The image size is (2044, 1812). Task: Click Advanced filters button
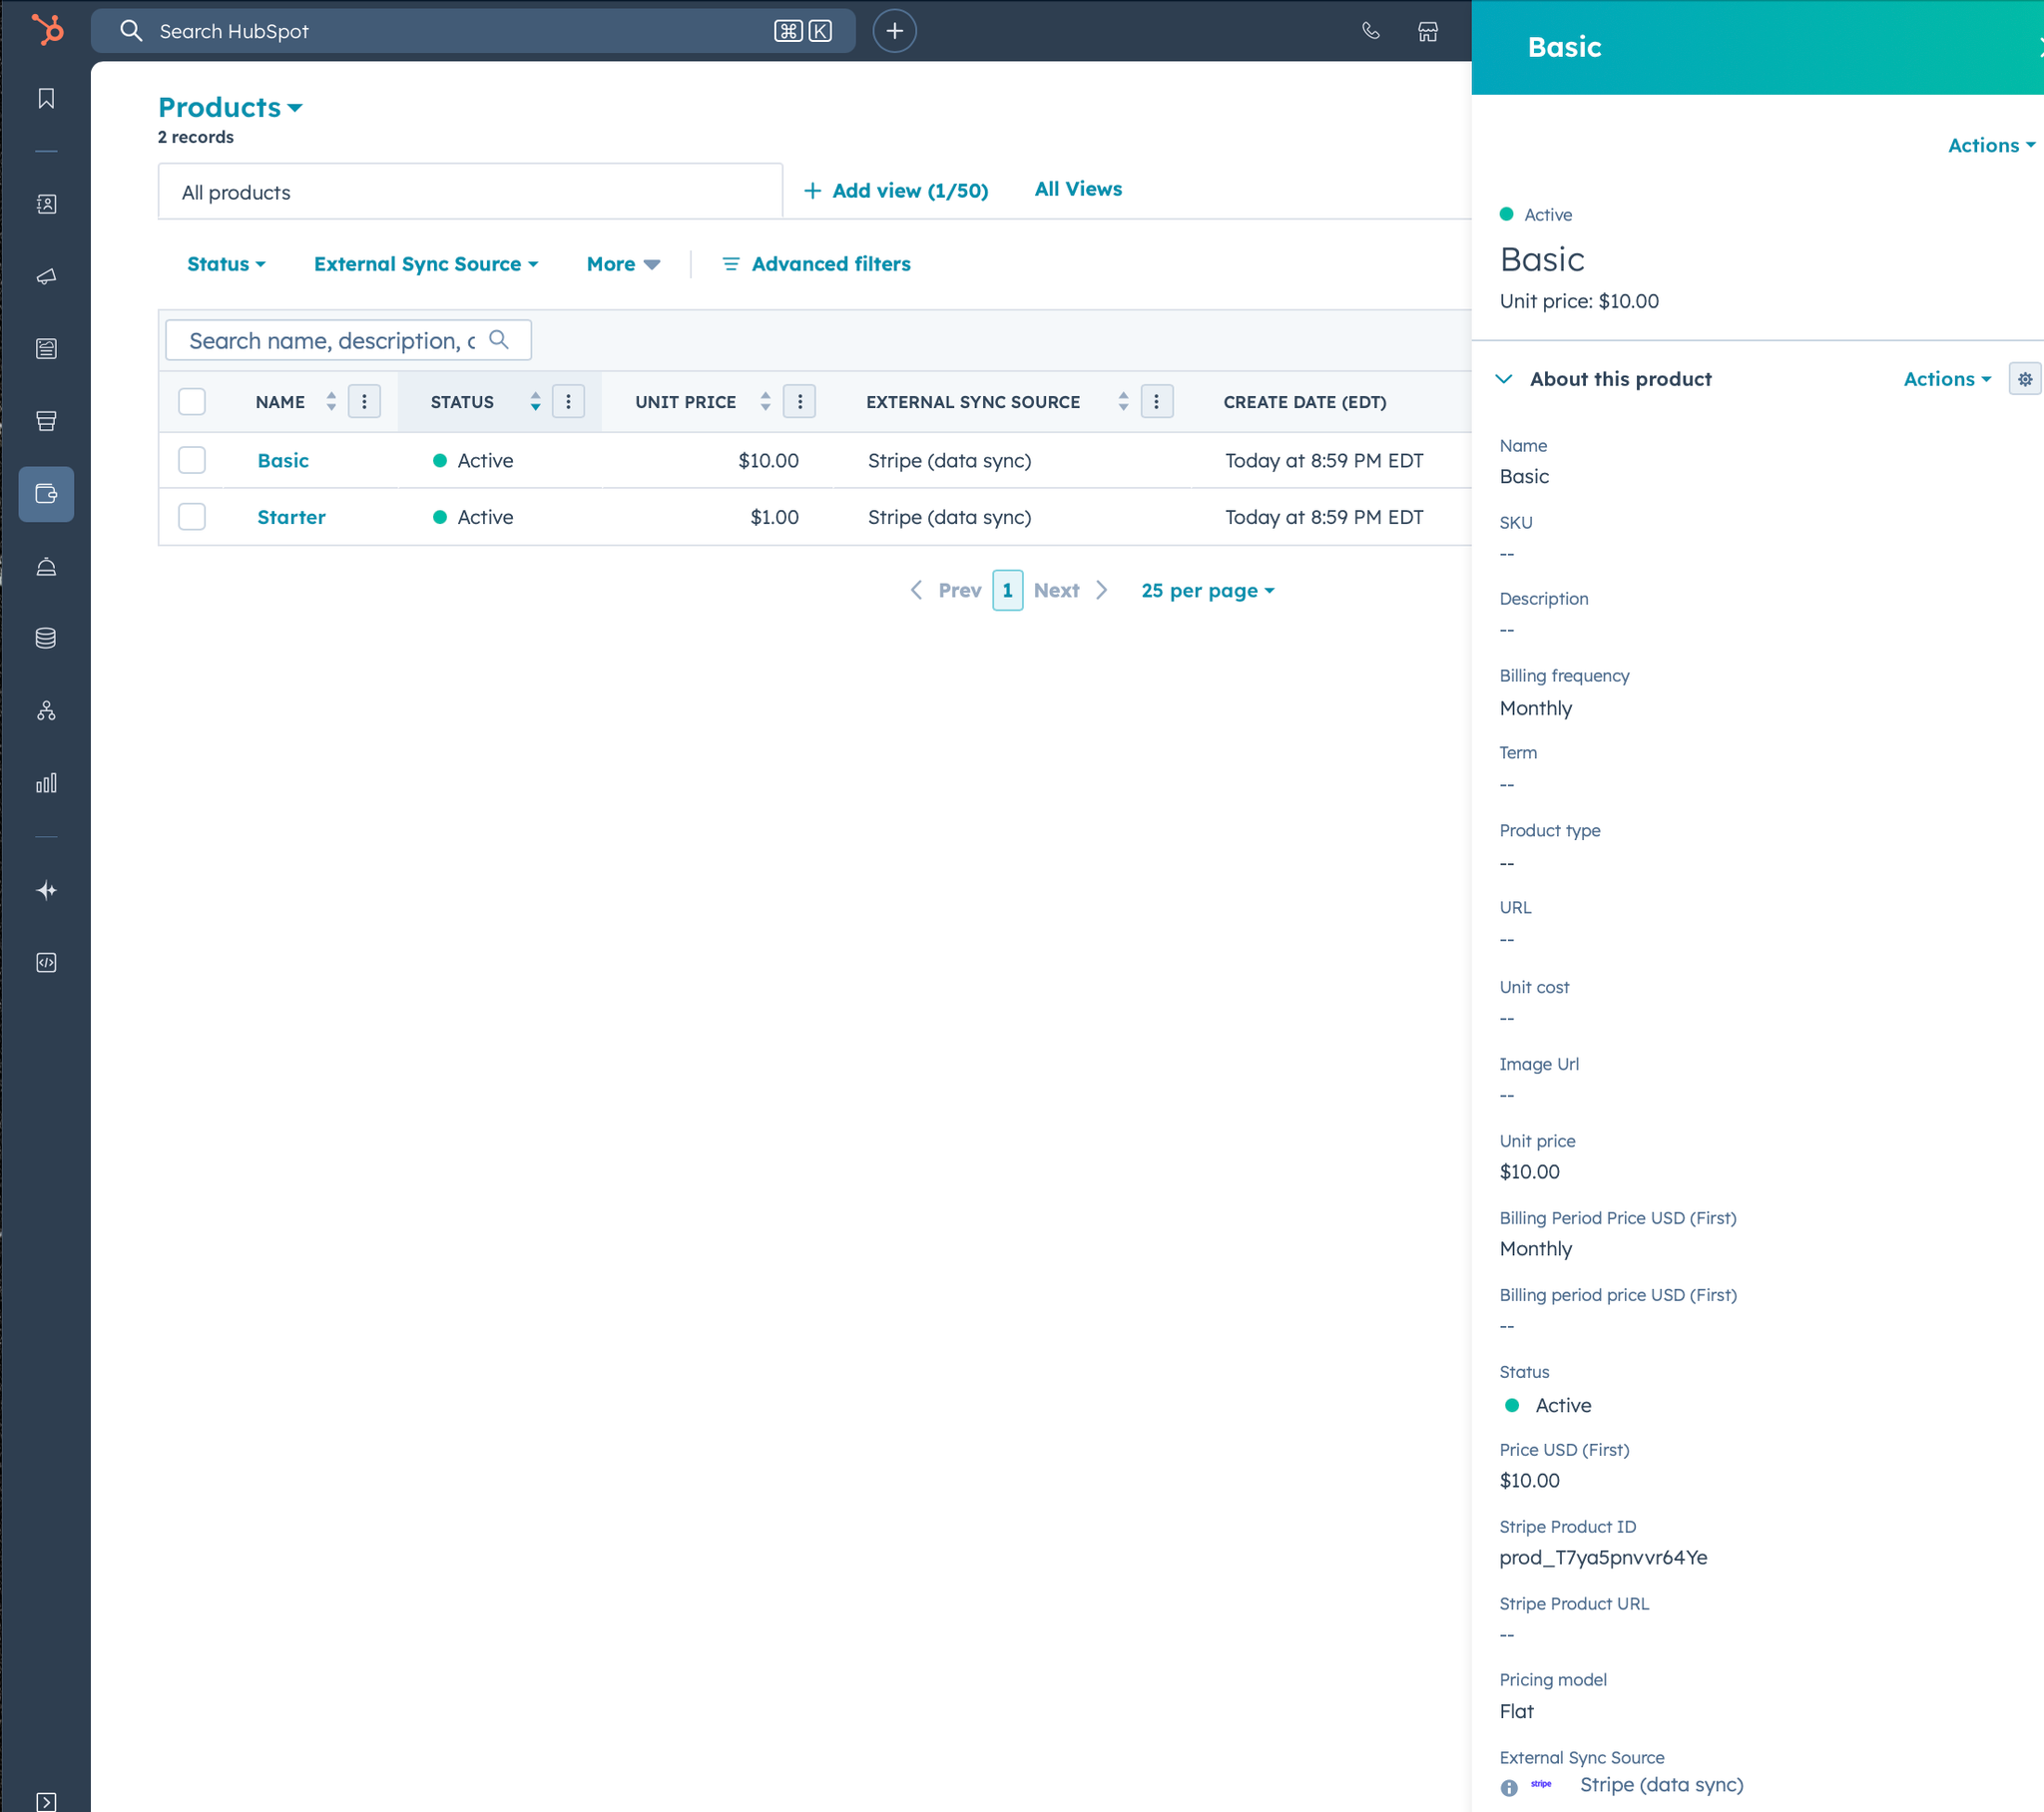(x=816, y=264)
